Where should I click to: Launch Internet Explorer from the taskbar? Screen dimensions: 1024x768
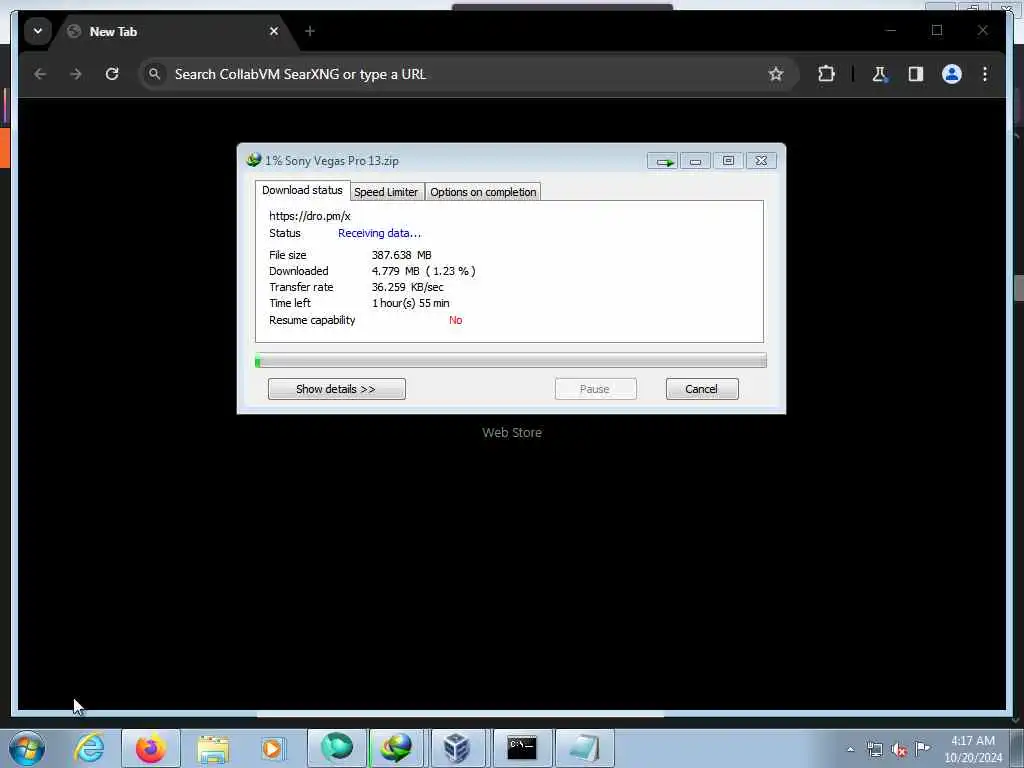[89, 748]
